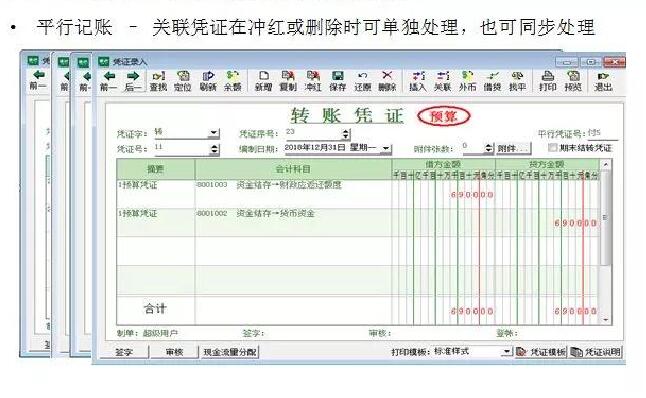The width and height of the screenshot is (646, 398).
Task: Open the 凭证字 dropdown
Action: tap(213, 133)
